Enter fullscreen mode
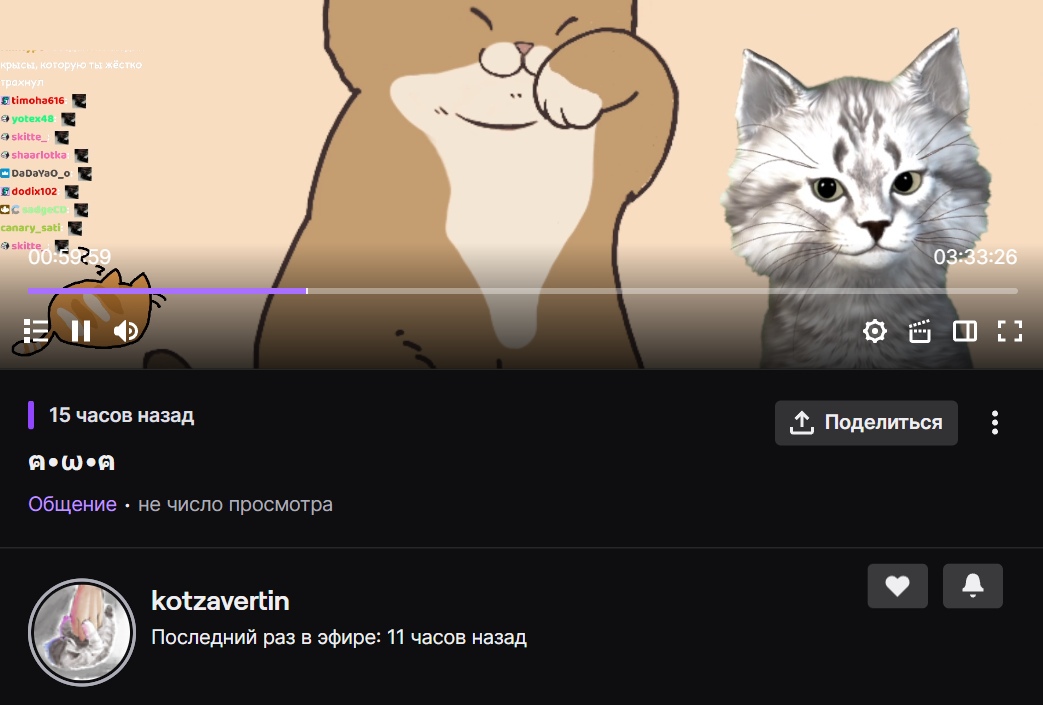1043x705 pixels. (1010, 331)
